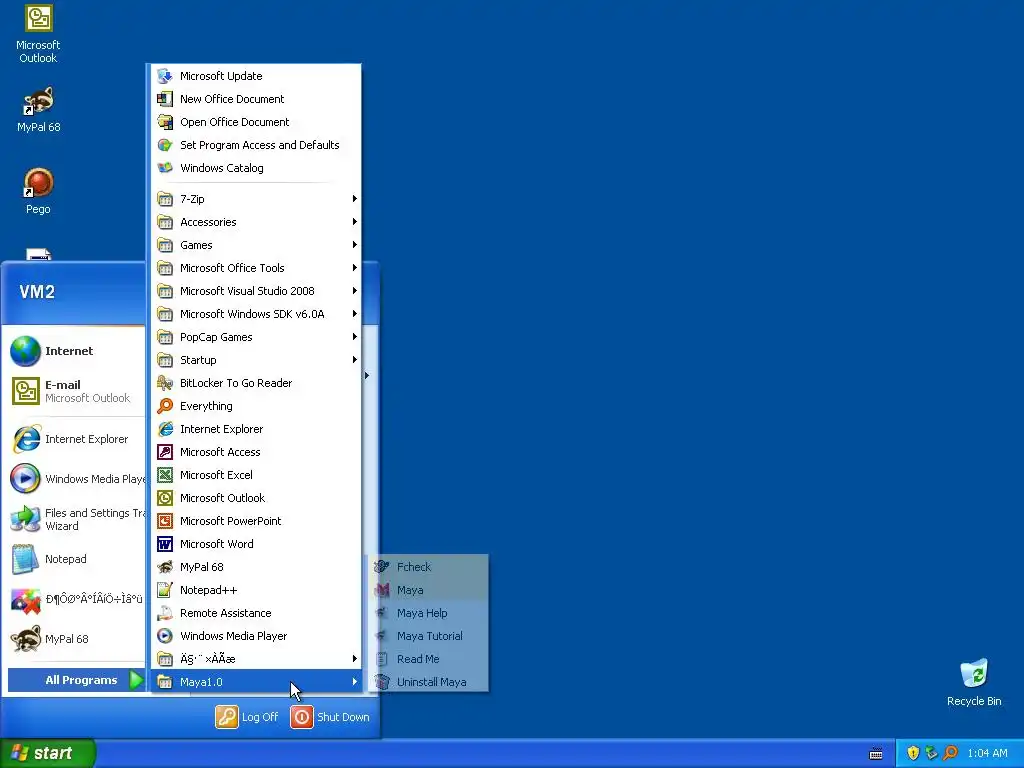The height and width of the screenshot is (768, 1024).
Task: Launch the Everything search icon
Action: 165,406
